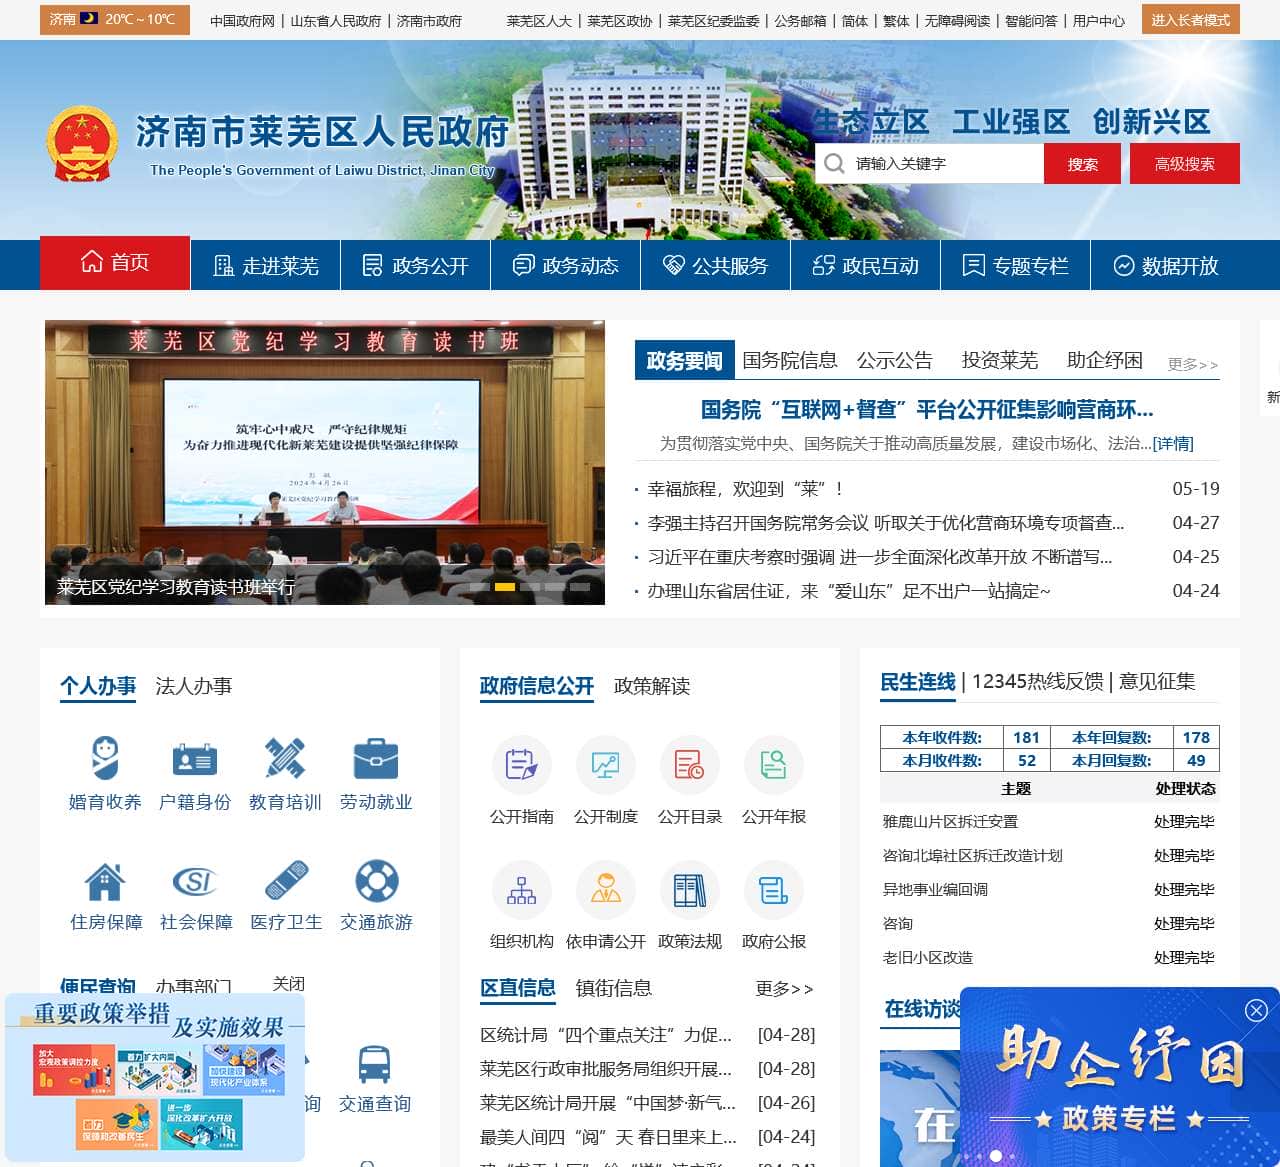
Task: Close the 助企纾困 floating banner
Action: 1256,1010
